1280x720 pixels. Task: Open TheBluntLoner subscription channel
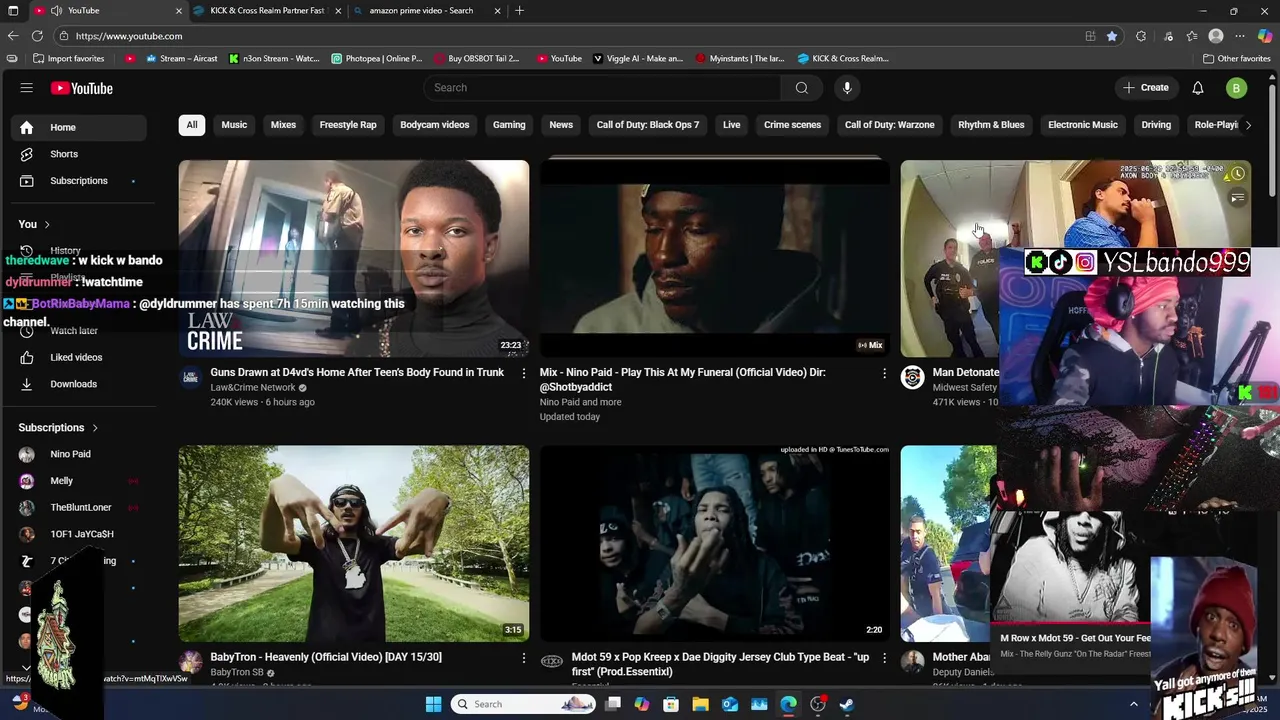coord(80,507)
